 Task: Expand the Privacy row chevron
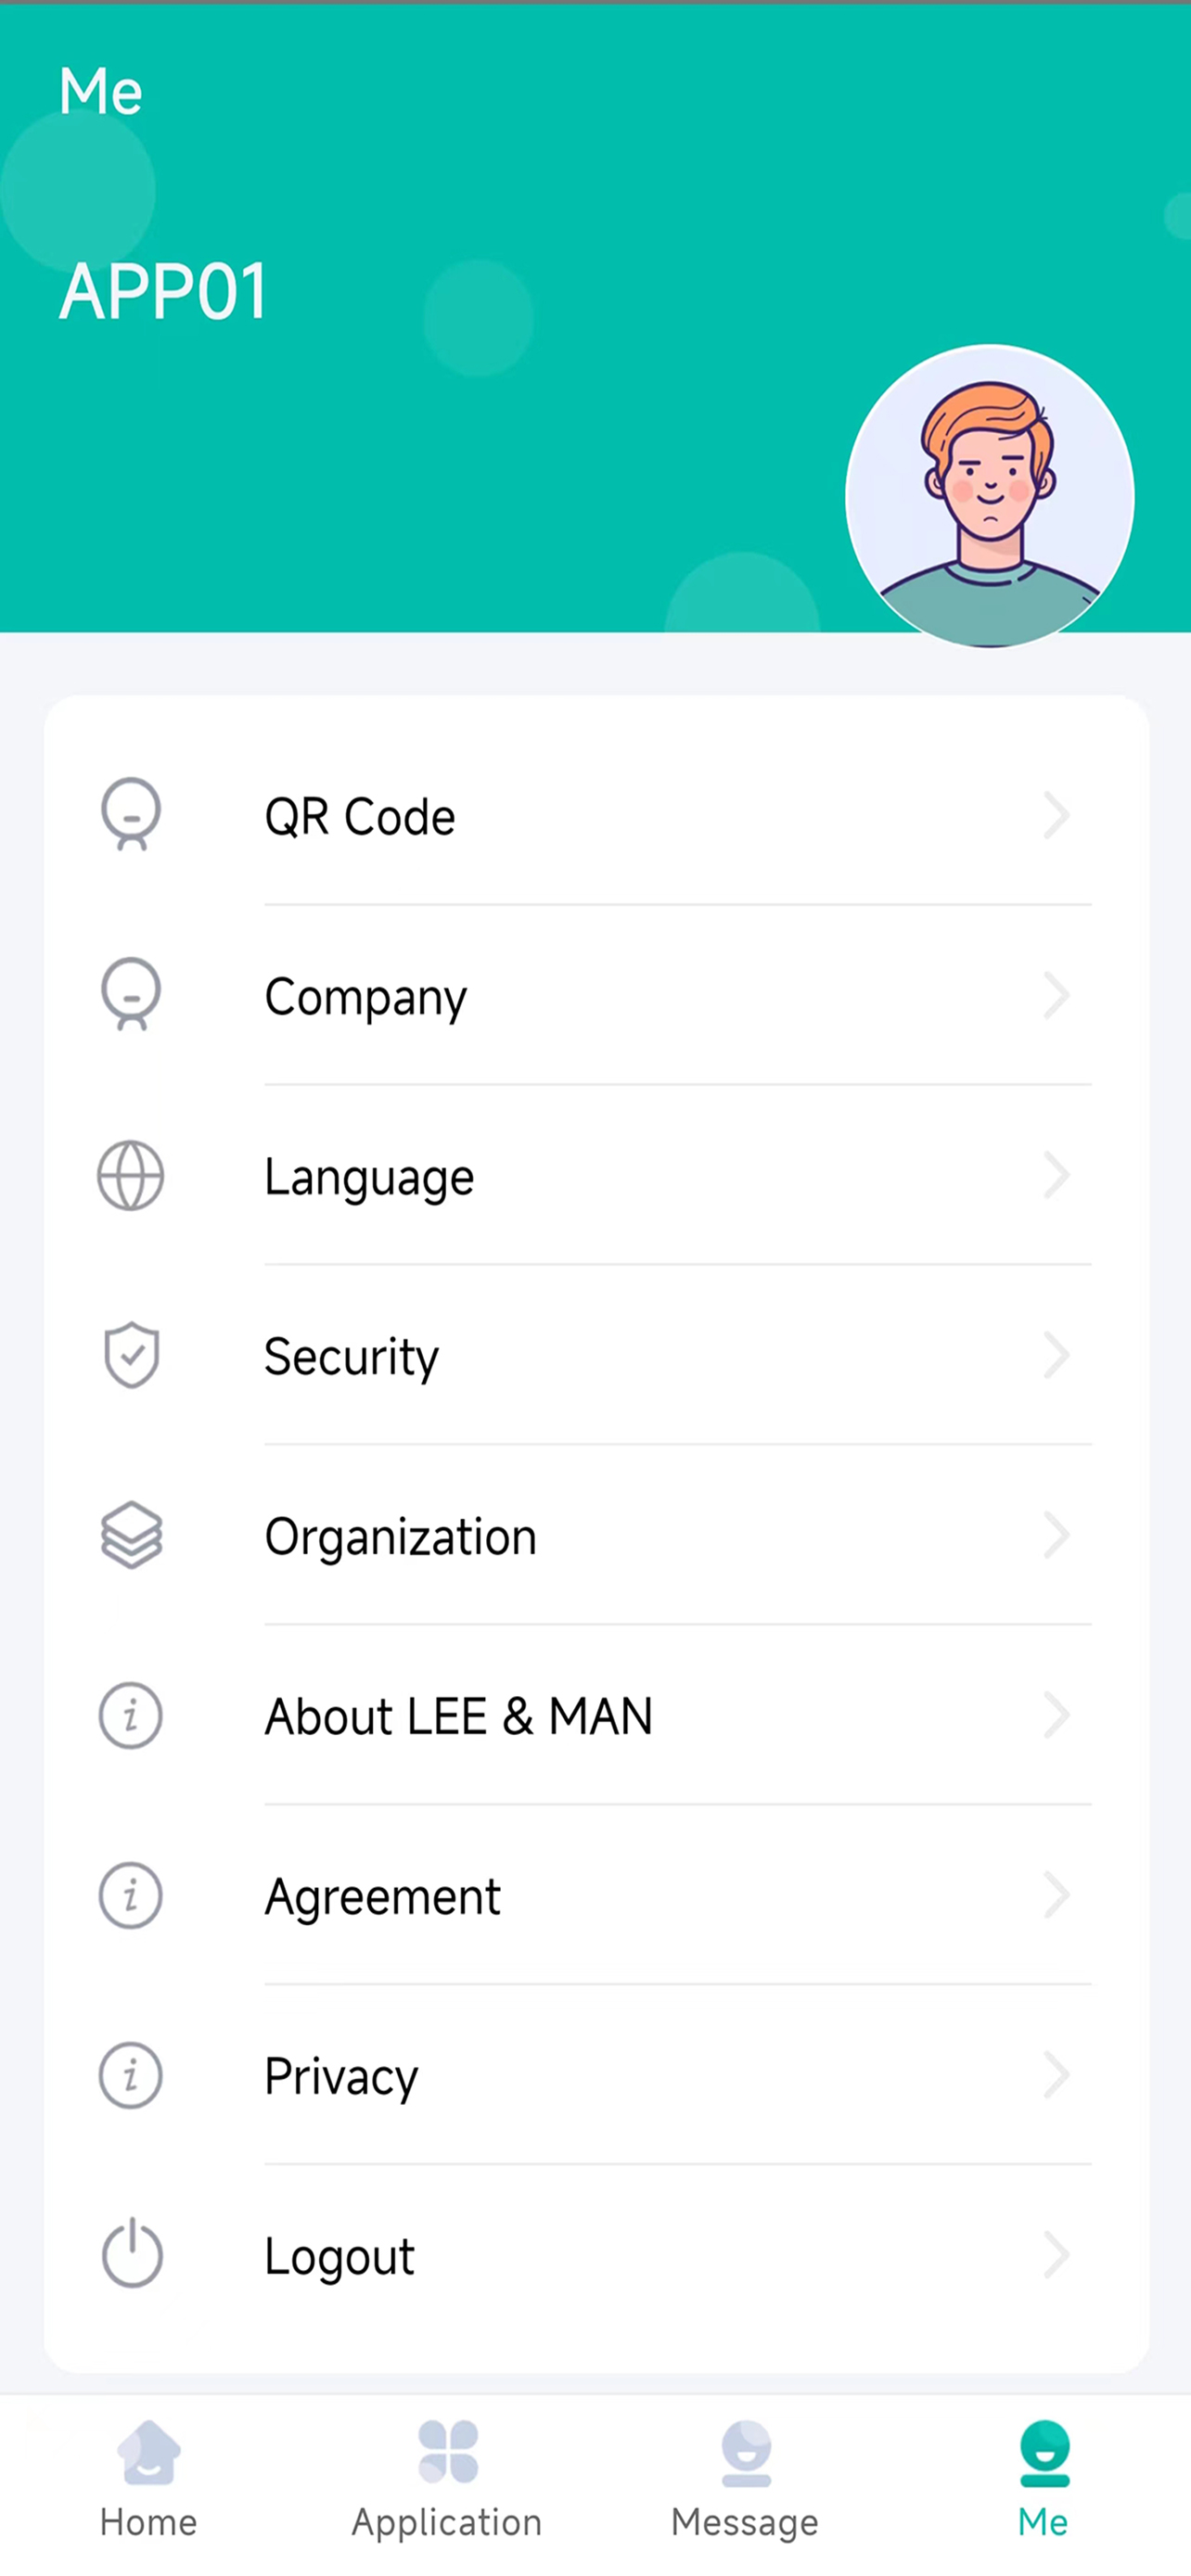(1056, 2075)
